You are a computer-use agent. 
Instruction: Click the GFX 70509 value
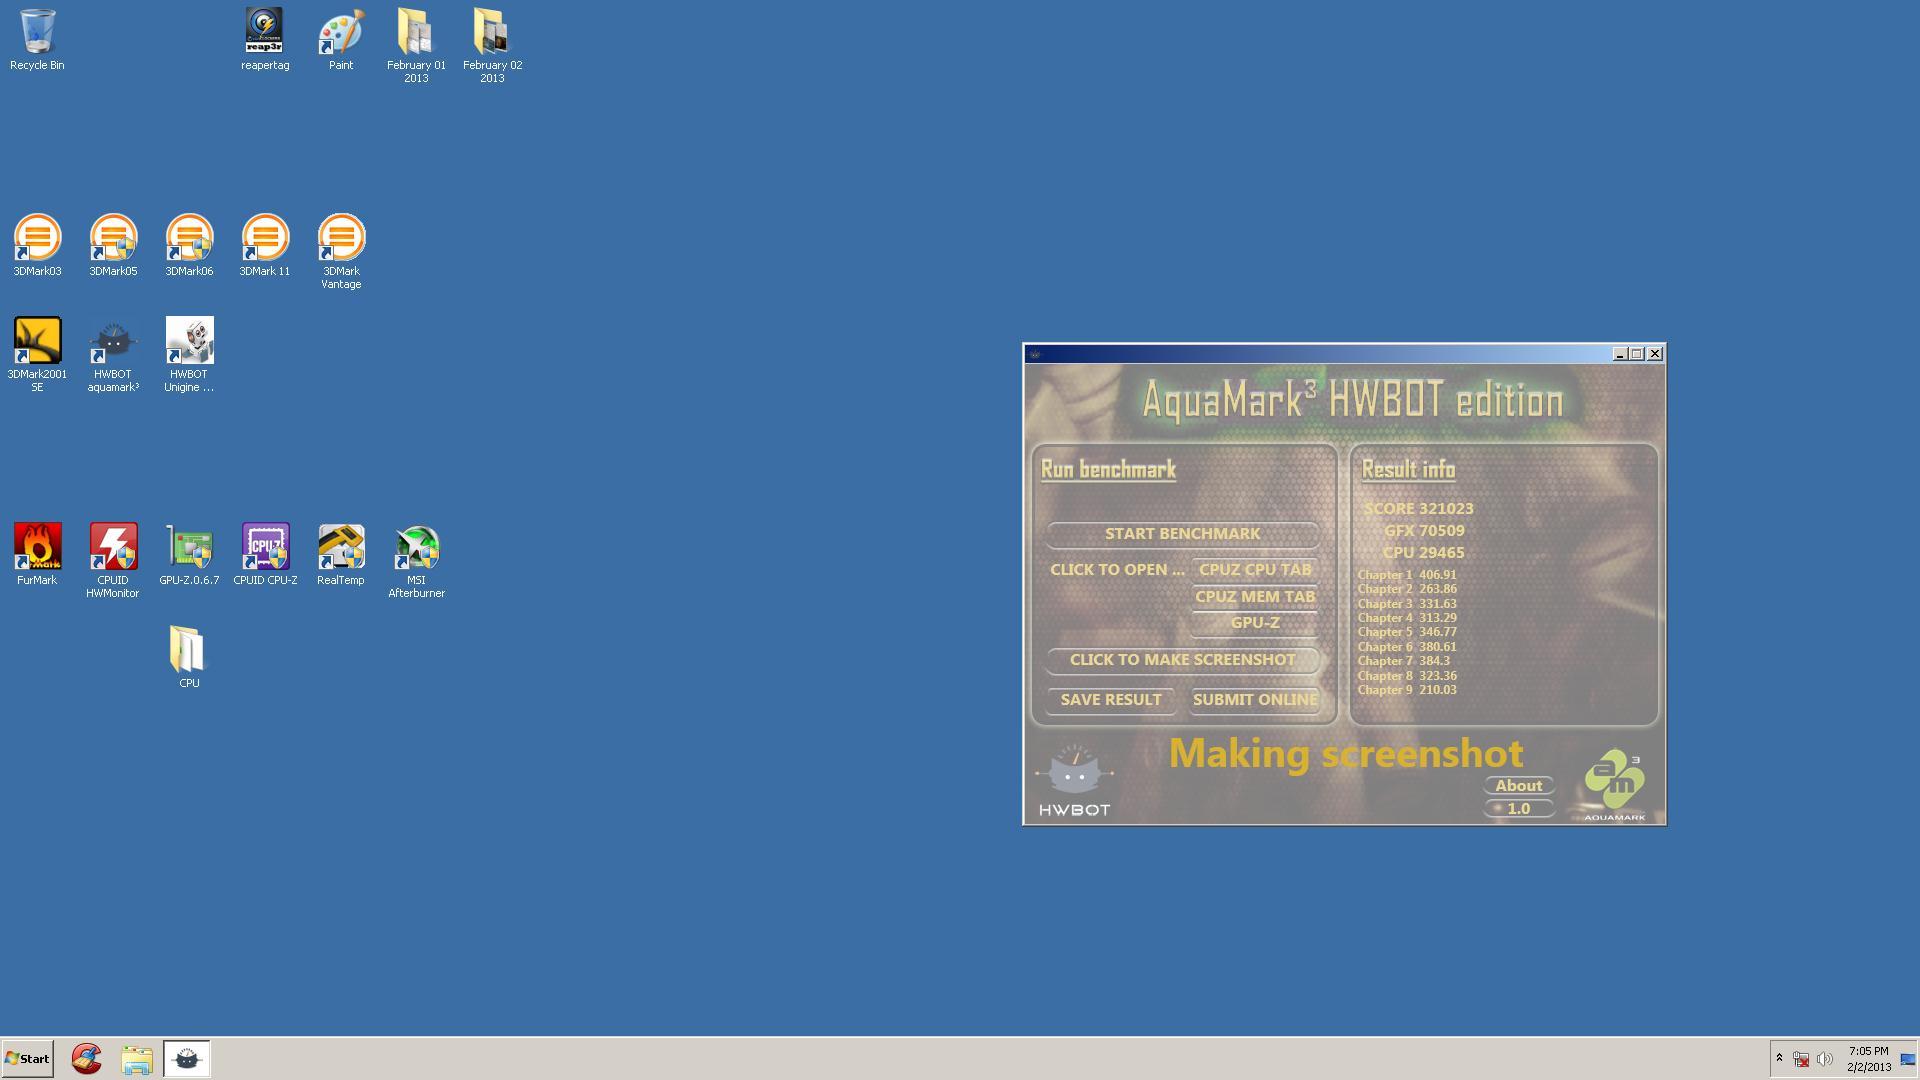click(x=1424, y=530)
